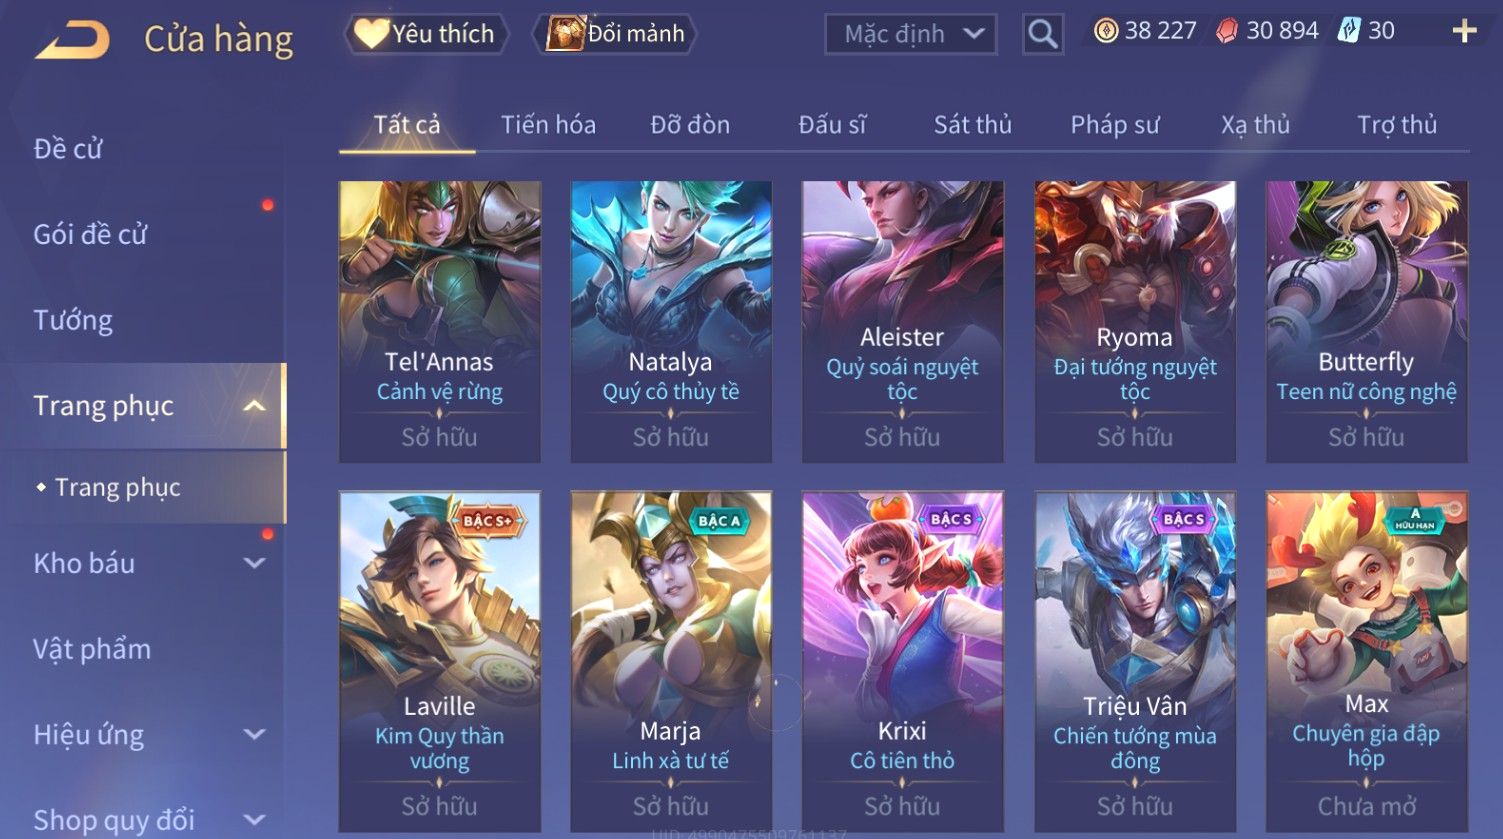Click the chest icon on Đổi mảnh
This screenshot has width=1503, height=839.
click(x=565, y=34)
